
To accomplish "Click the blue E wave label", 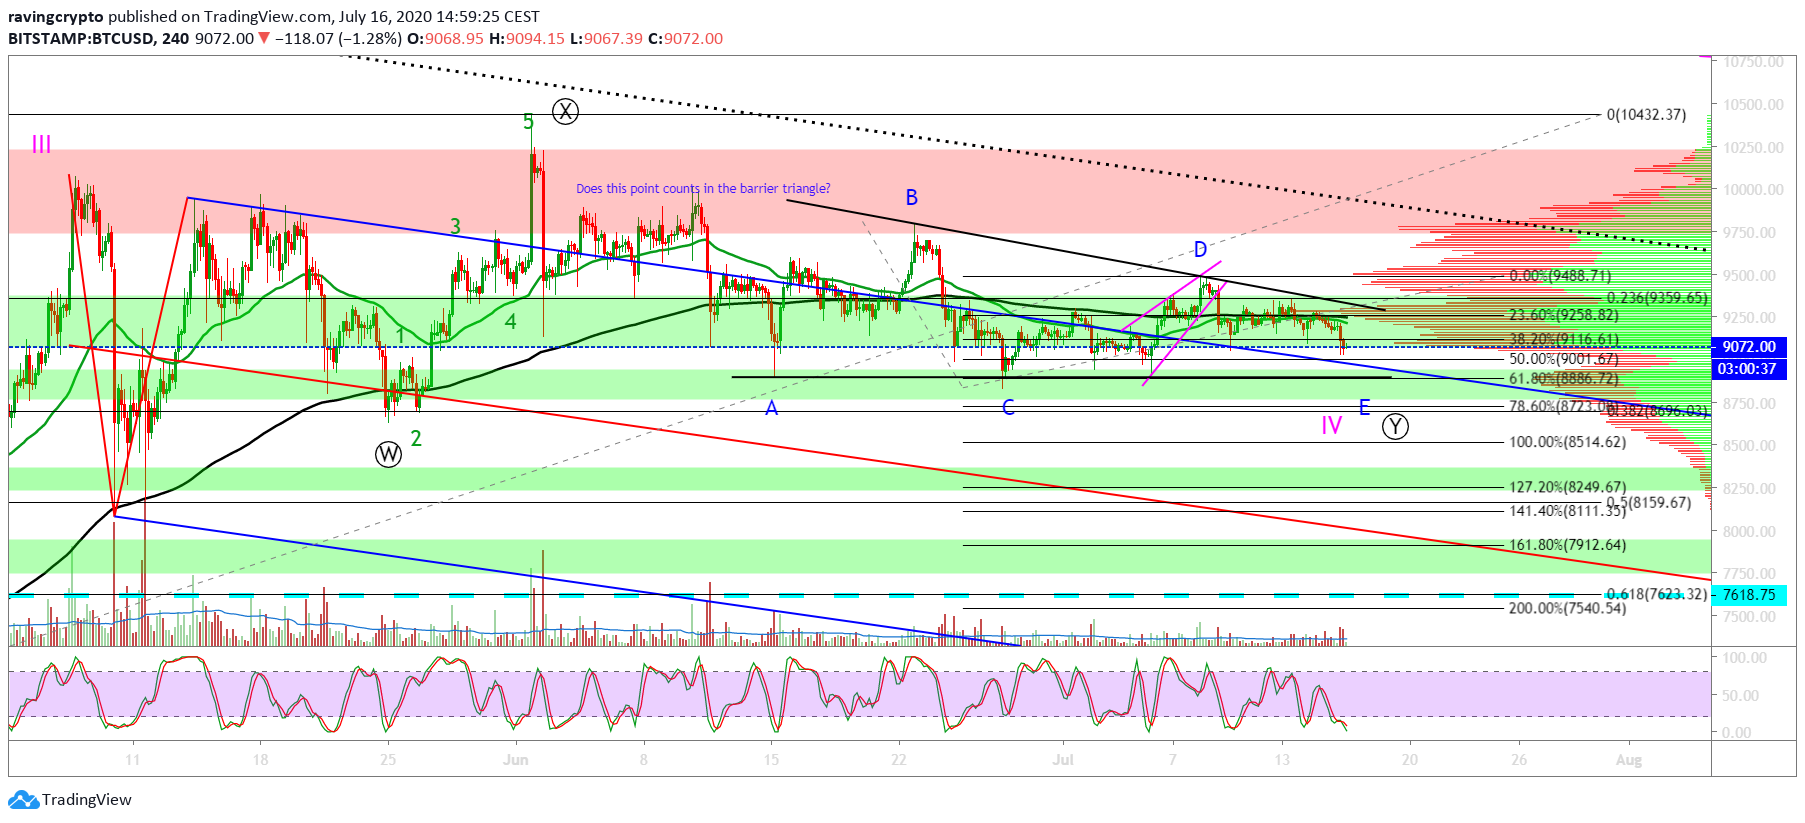I will point(1364,407).
